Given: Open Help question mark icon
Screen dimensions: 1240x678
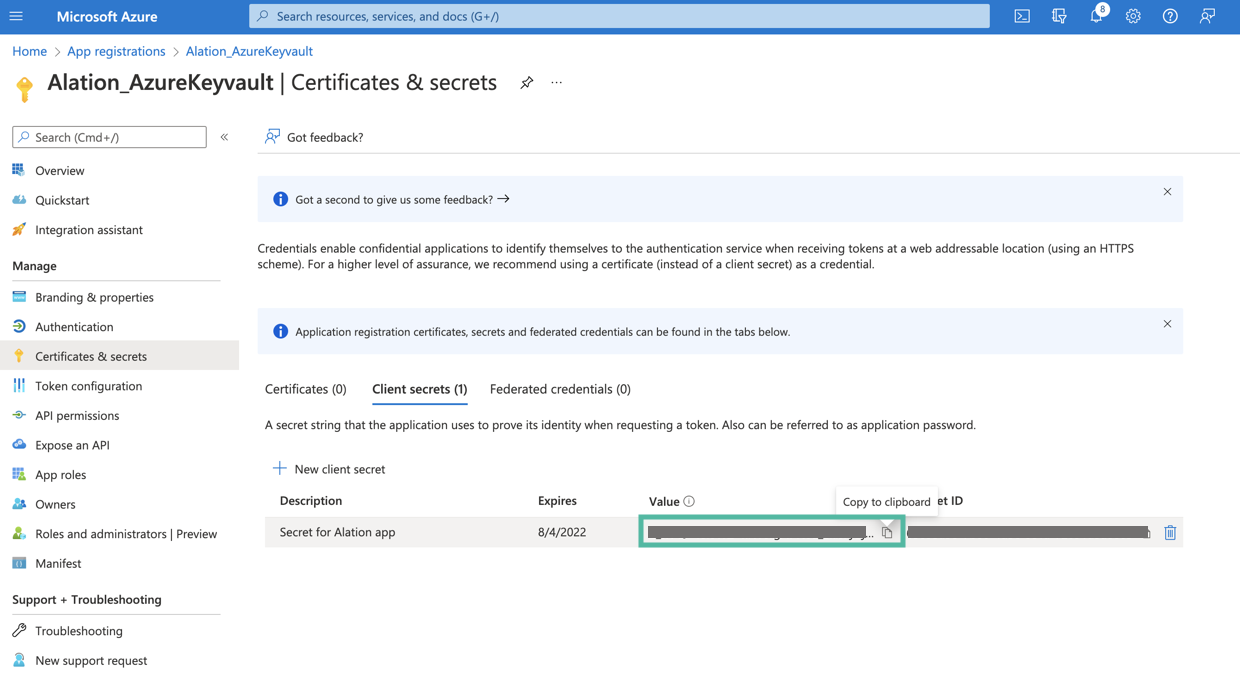Looking at the screenshot, I should pyautogui.click(x=1170, y=16).
